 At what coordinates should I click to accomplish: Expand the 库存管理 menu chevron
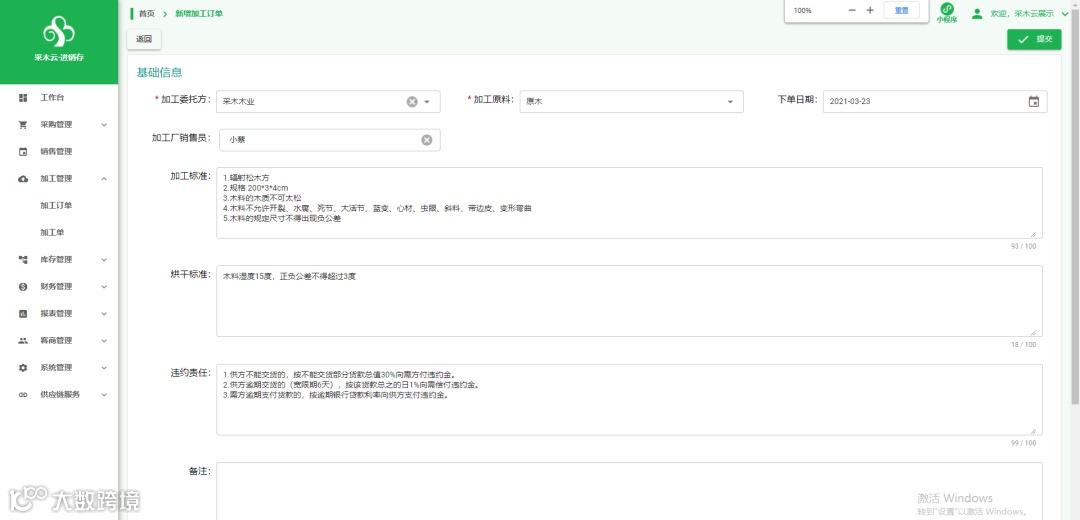tap(104, 260)
